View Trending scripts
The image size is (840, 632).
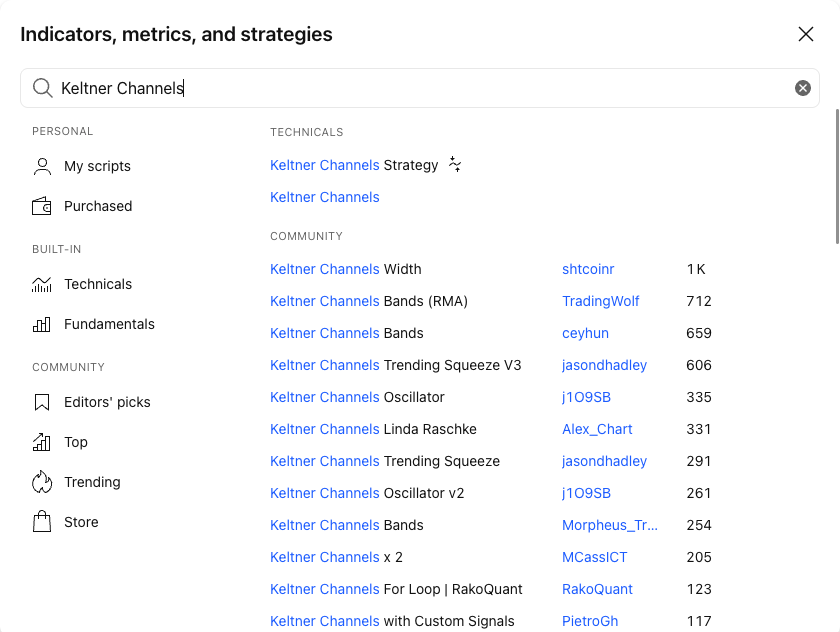pos(92,482)
